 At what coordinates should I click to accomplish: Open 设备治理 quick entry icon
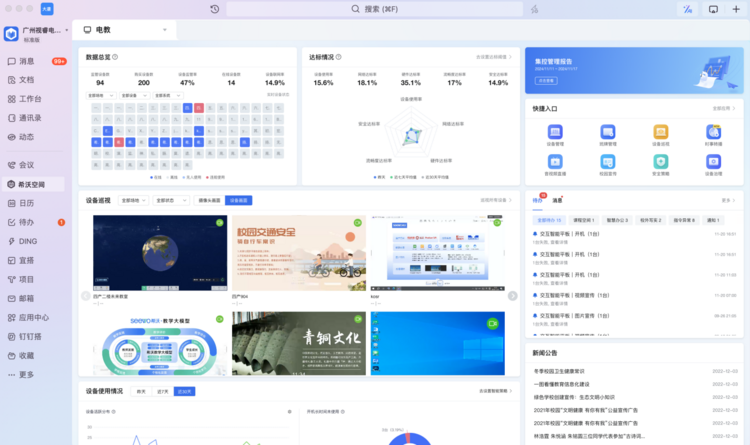point(713,162)
